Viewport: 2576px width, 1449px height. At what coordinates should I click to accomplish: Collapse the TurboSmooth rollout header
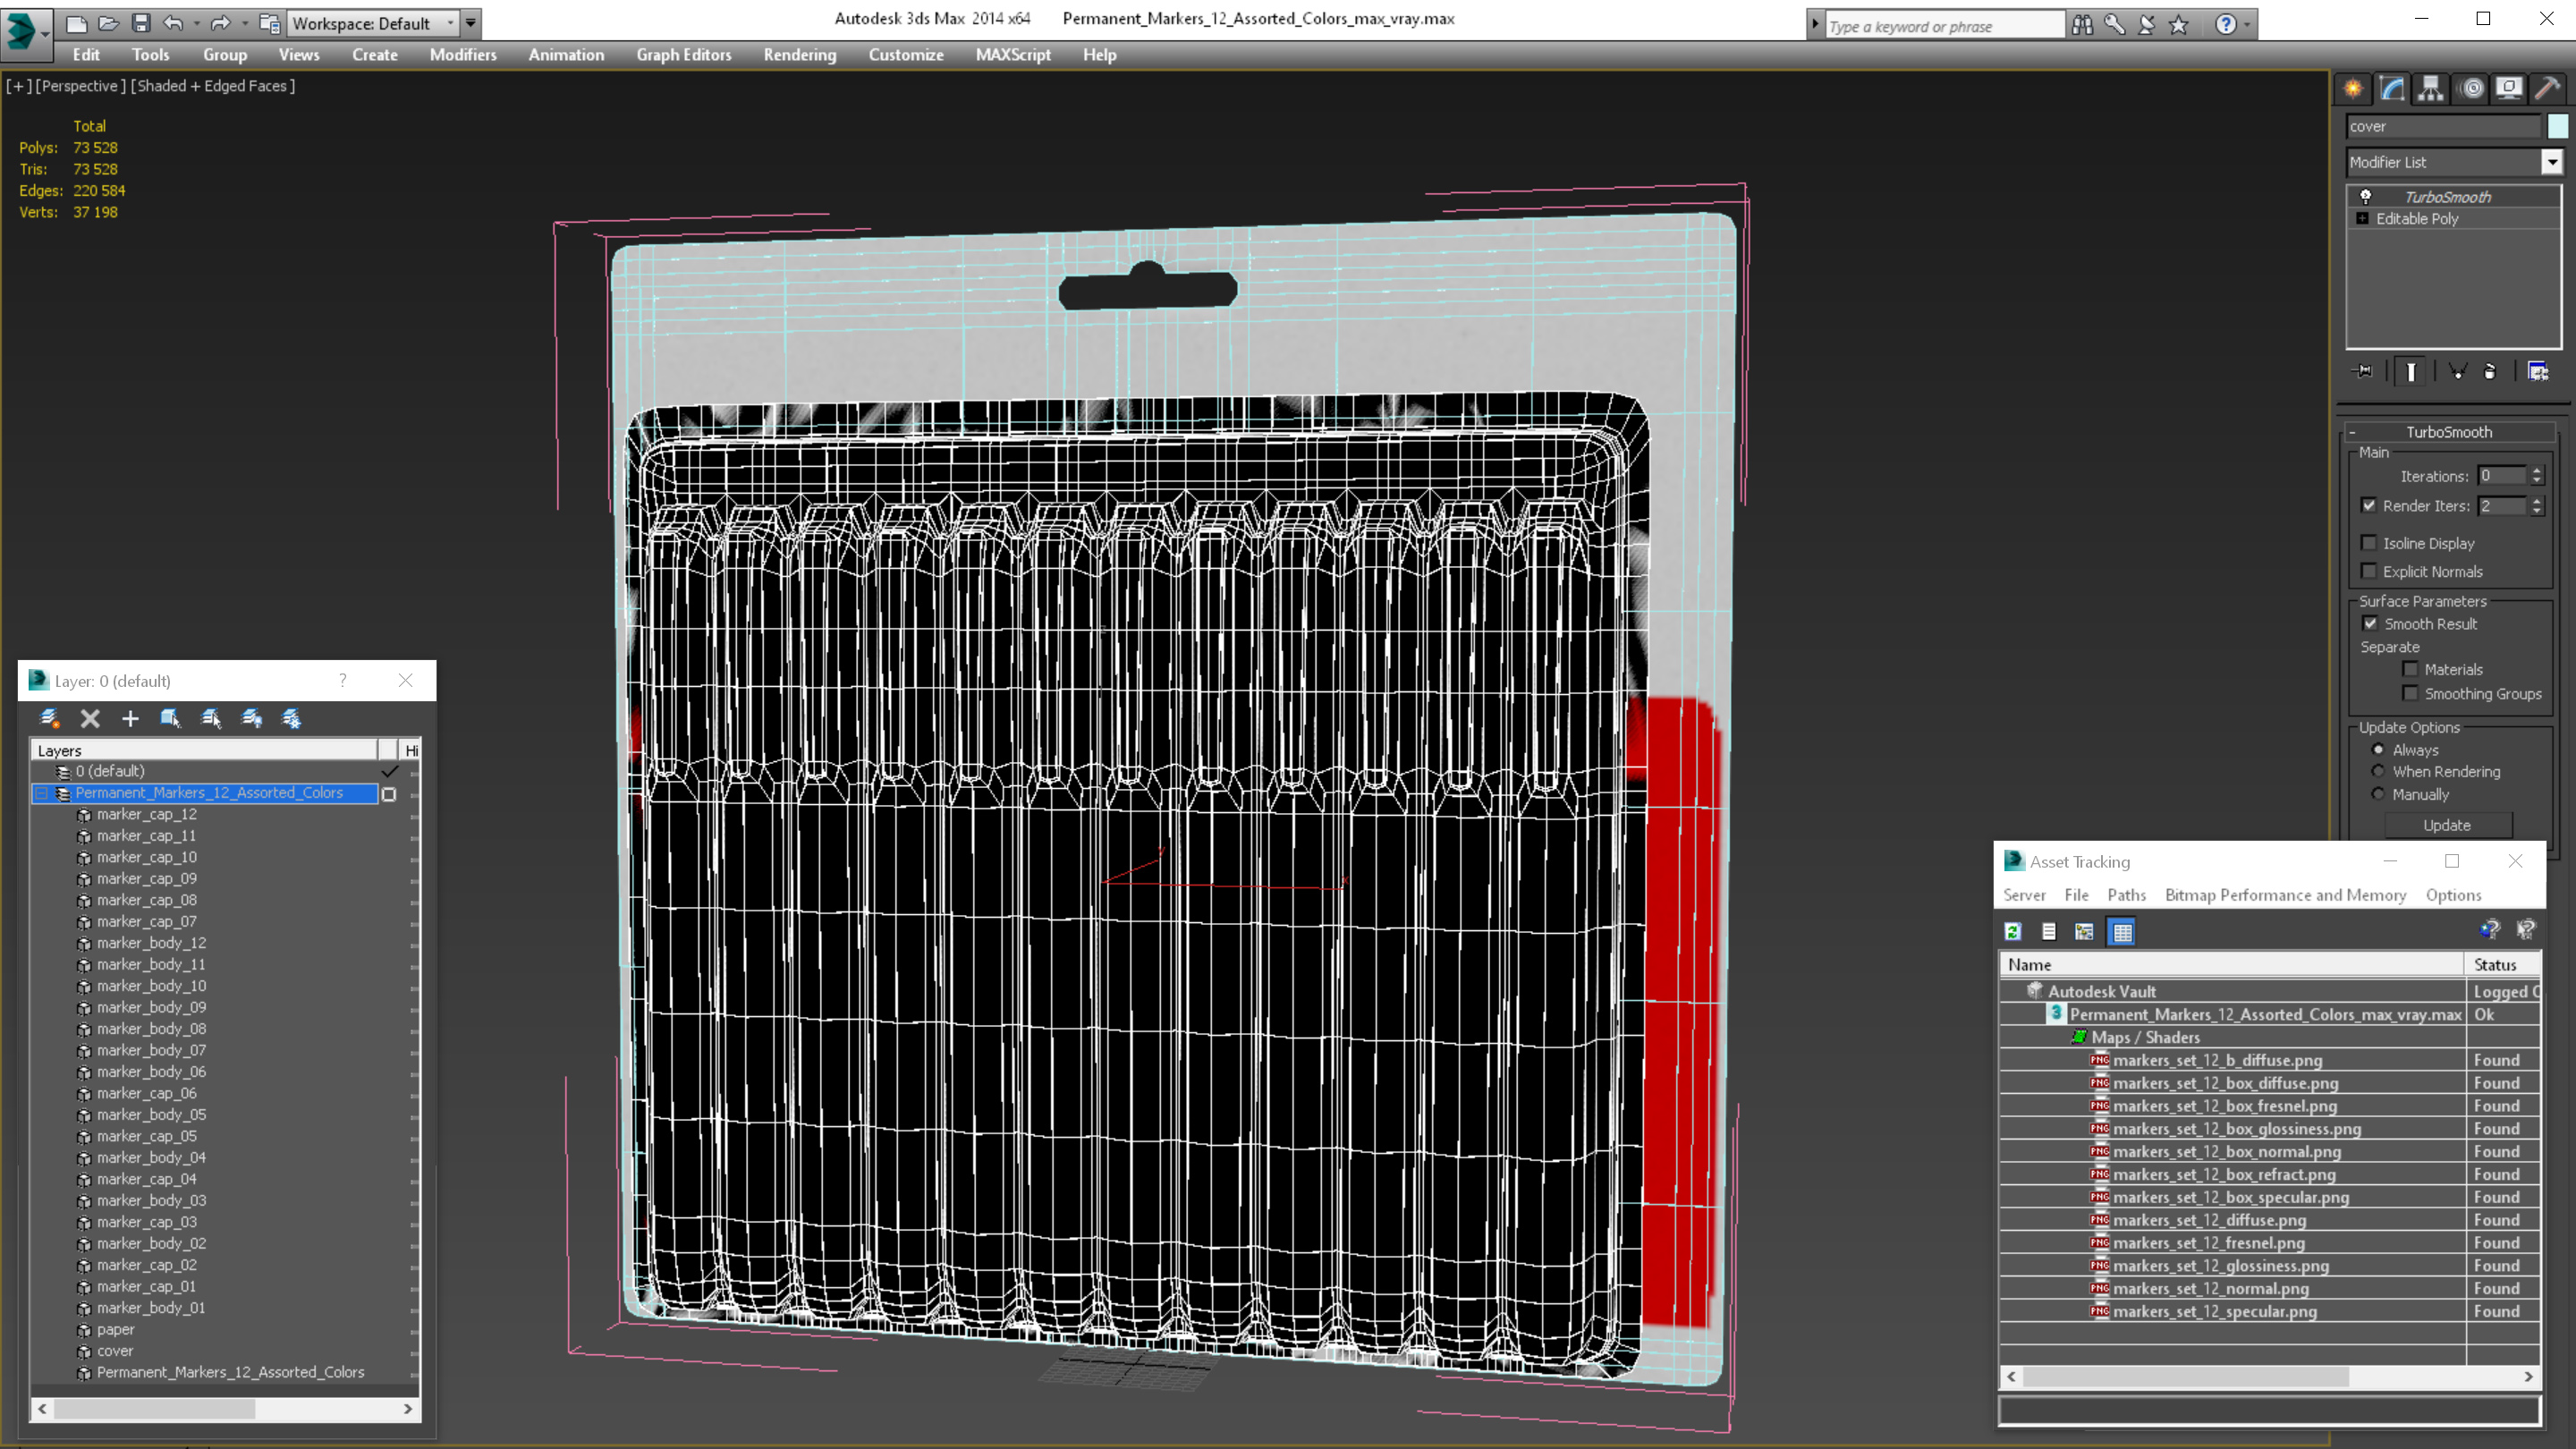(x=2449, y=432)
